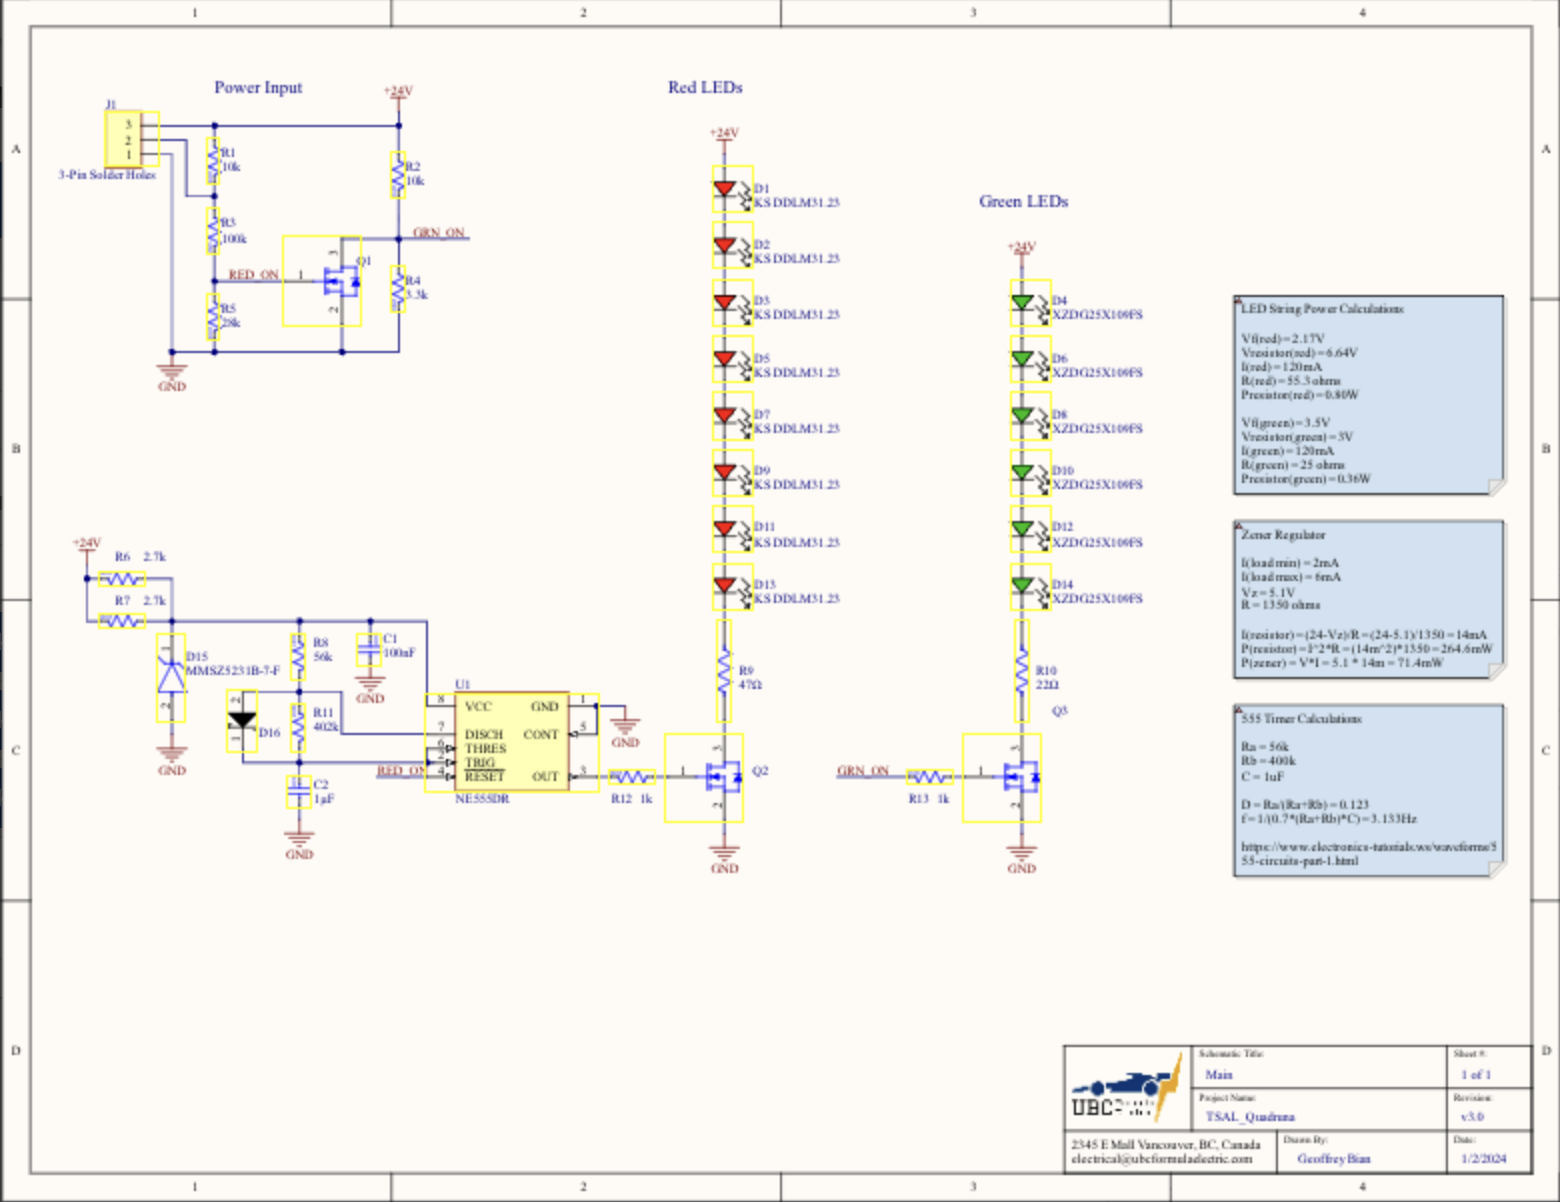Collapse the LED String Power Calculations note

coord(1238,300)
